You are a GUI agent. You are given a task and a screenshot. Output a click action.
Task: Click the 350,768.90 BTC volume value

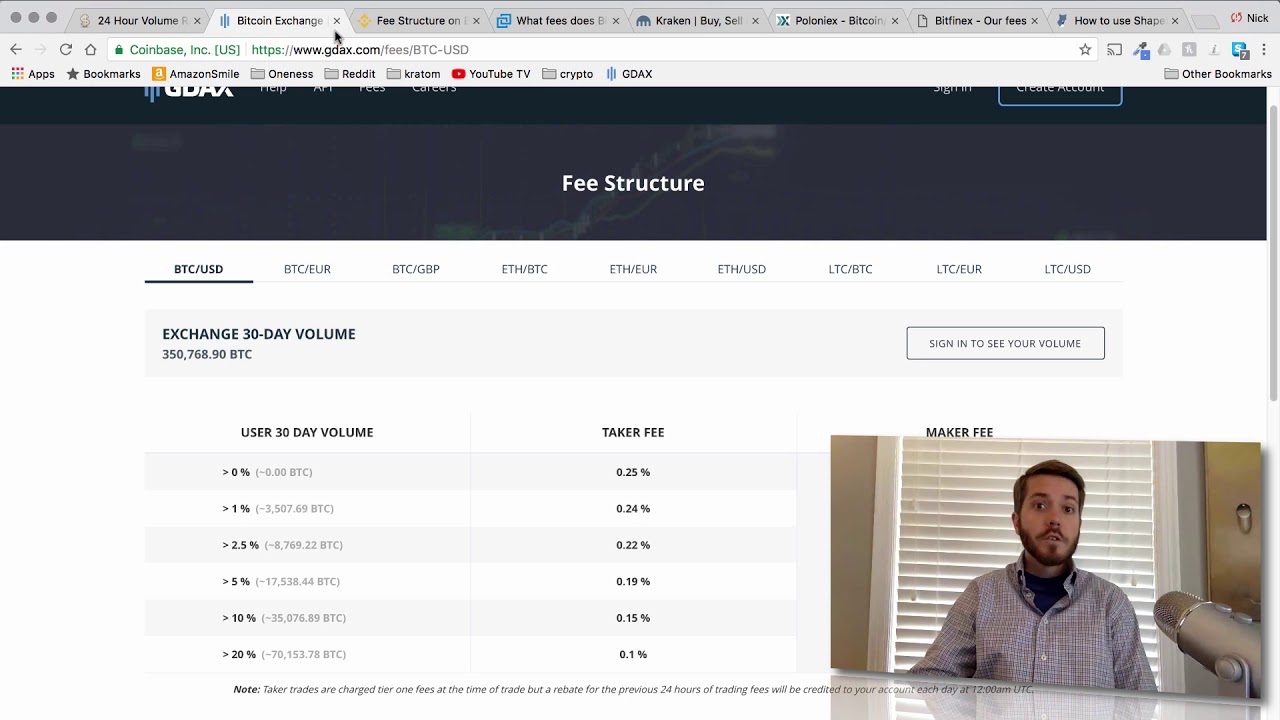207,354
